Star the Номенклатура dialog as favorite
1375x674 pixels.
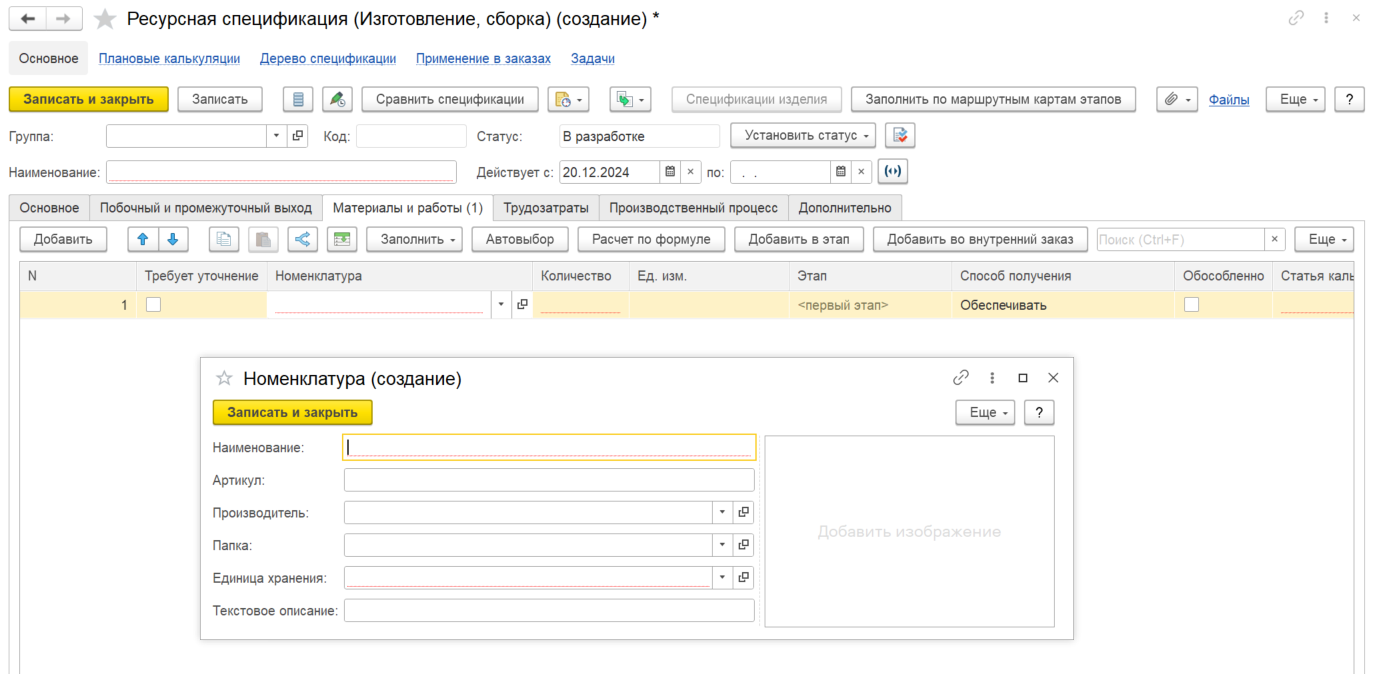(x=224, y=378)
